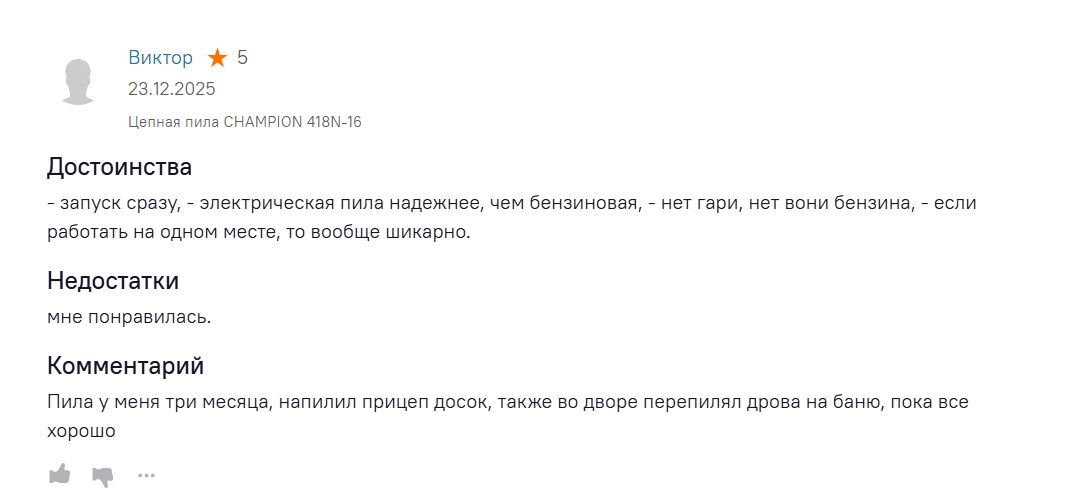Click the text 'запуск сразу' in advantages
The image size is (1081, 499).
pos(118,203)
